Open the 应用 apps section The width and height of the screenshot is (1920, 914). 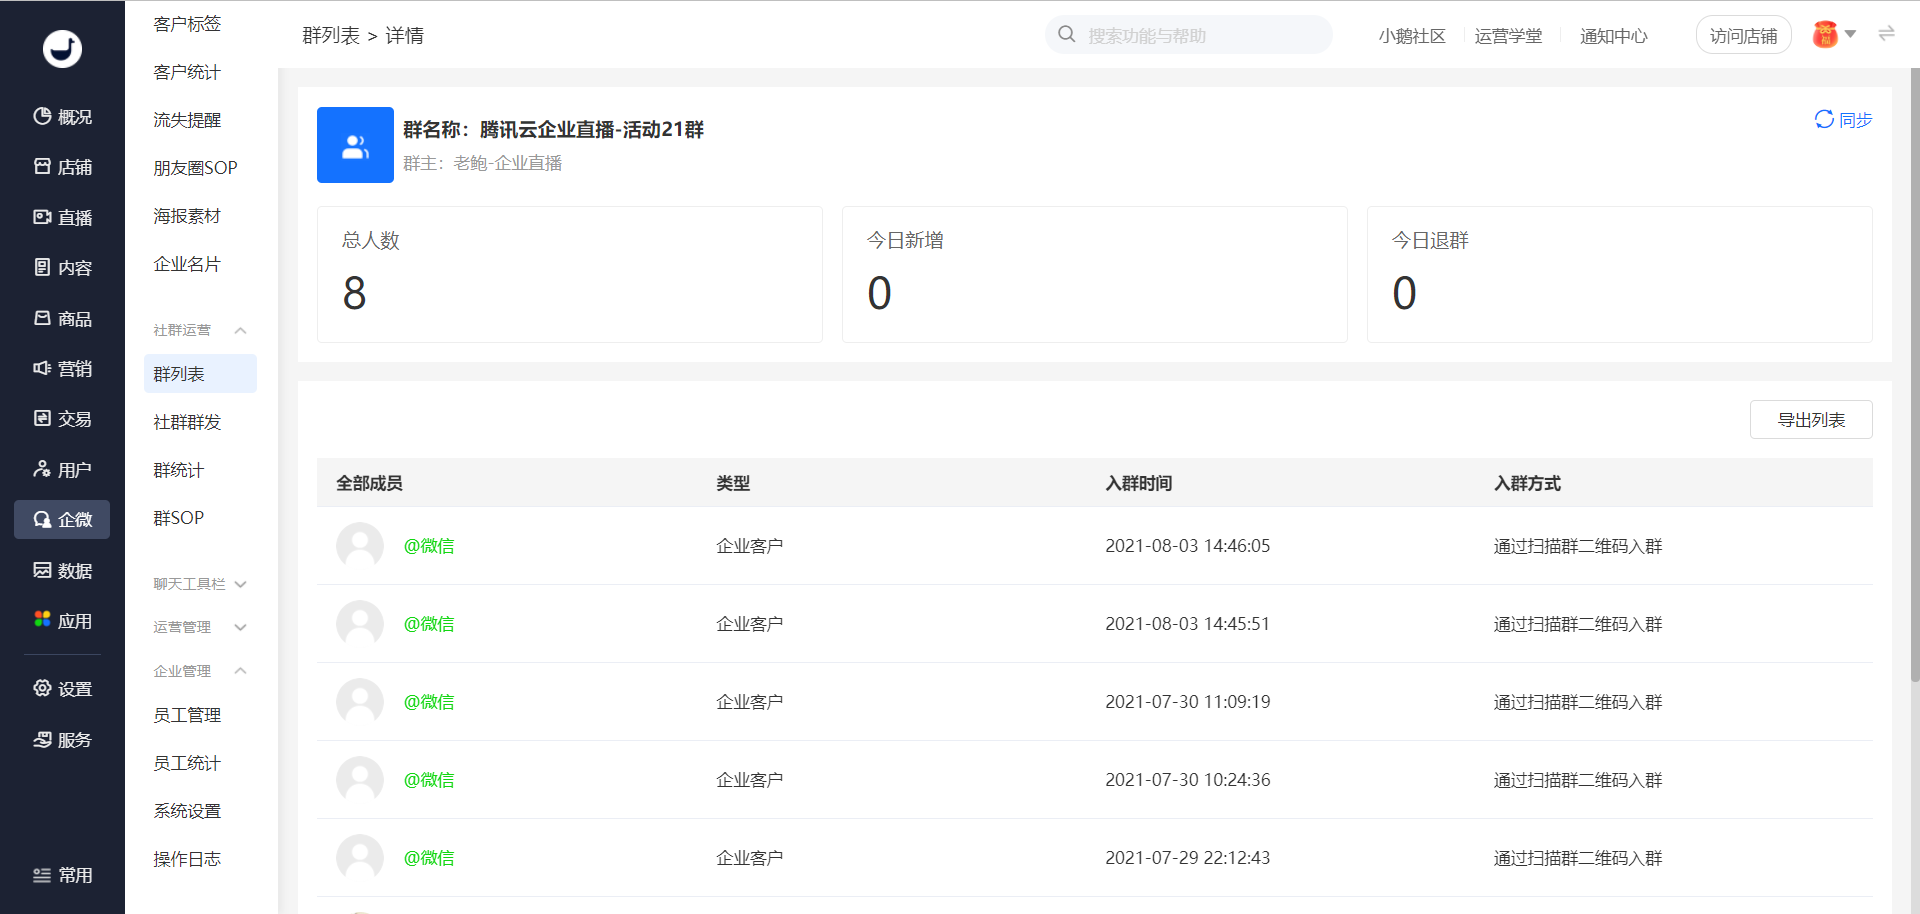[62, 620]
